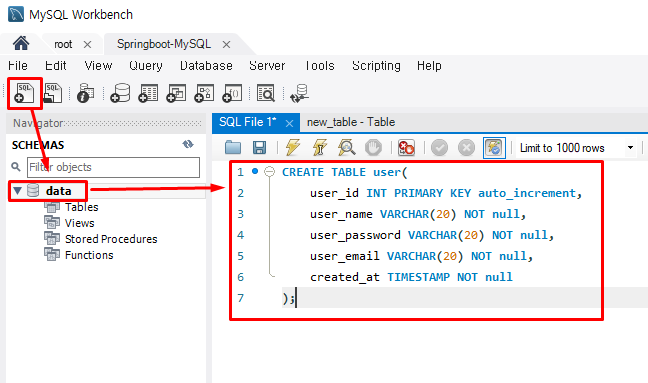Image resolution: width=648 pixels, height=383 pixels.
Task: Click the schema filter search icon
Action: (16, 167)
